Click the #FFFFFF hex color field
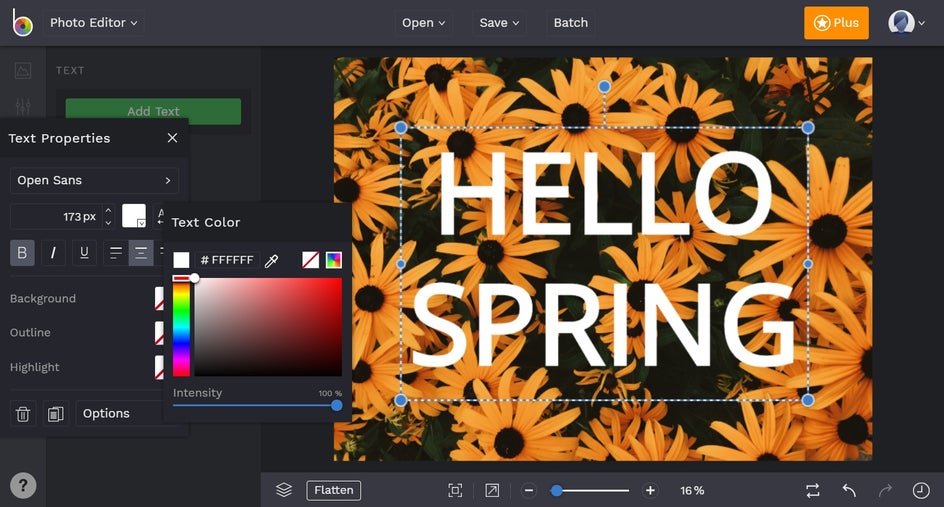Screen dimensions: 944x507 coord(226,260)
